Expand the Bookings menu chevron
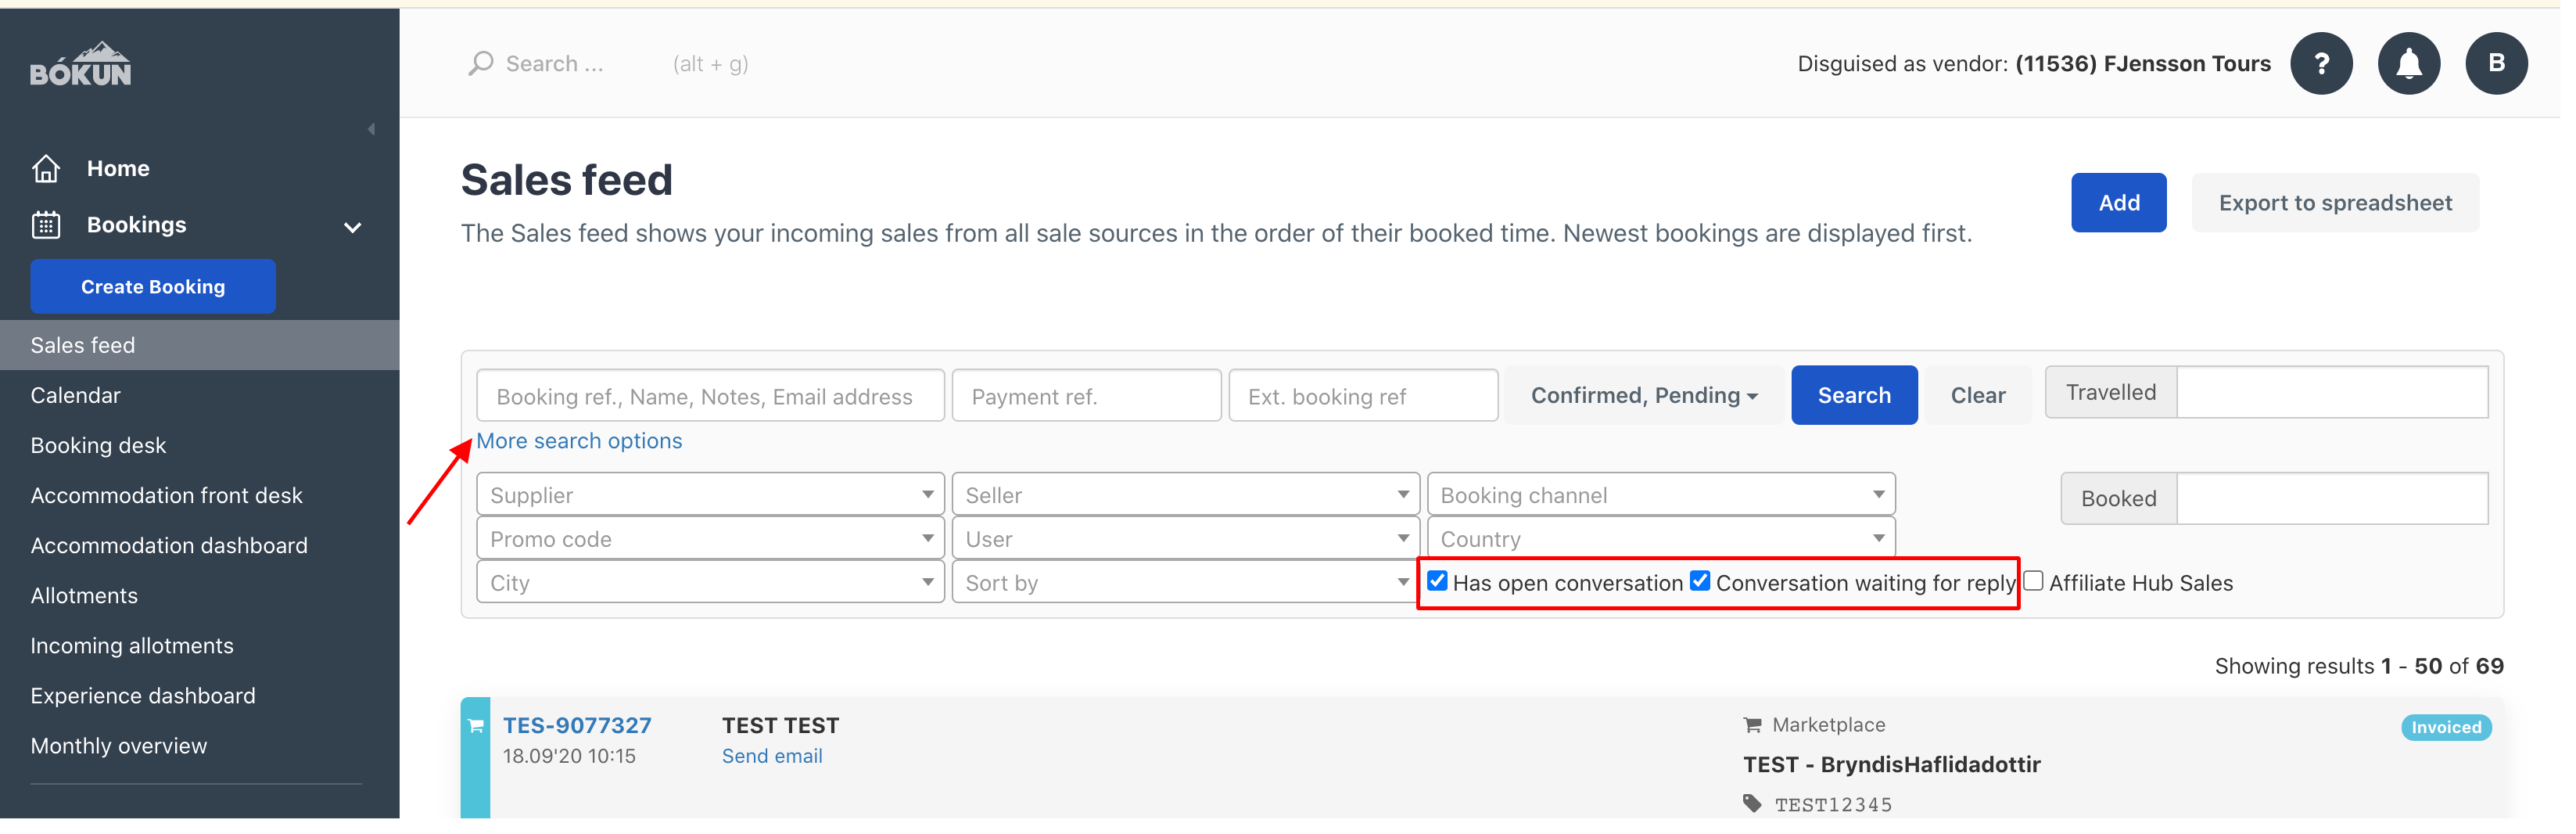The width and height of the screenshot is (2576, 834). tap(354, 228)
